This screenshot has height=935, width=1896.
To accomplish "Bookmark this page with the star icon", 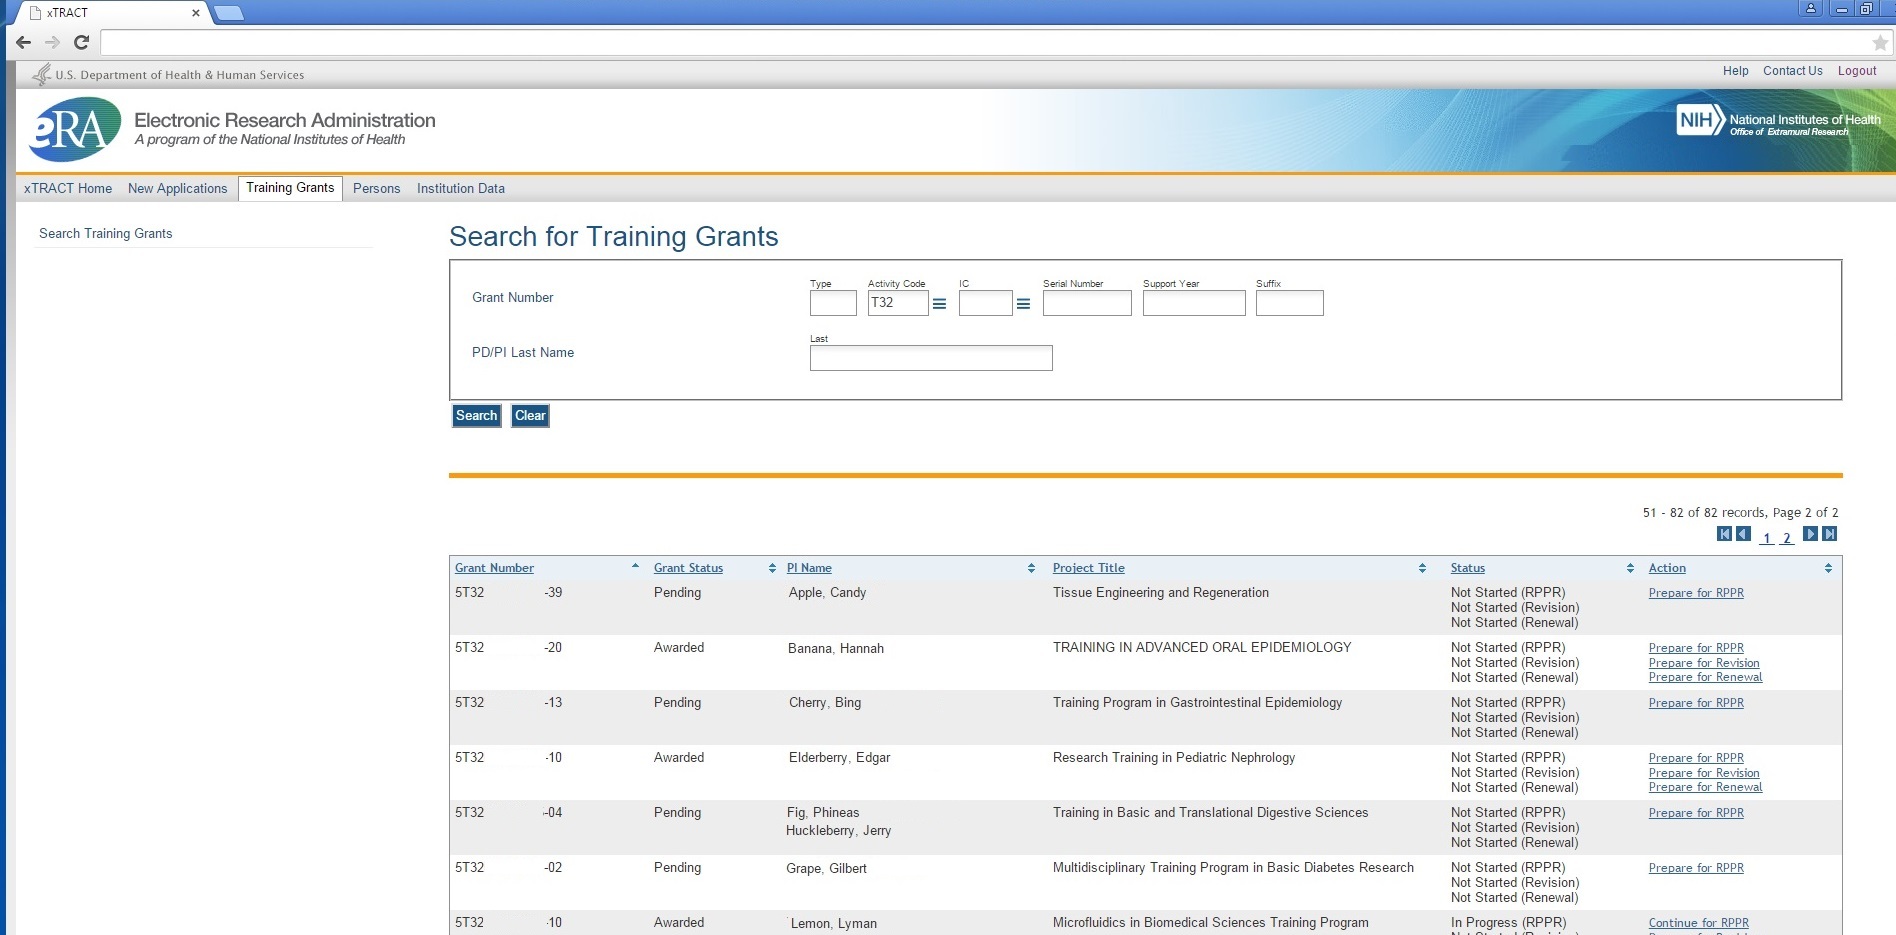I will [x=1880, y=43].
